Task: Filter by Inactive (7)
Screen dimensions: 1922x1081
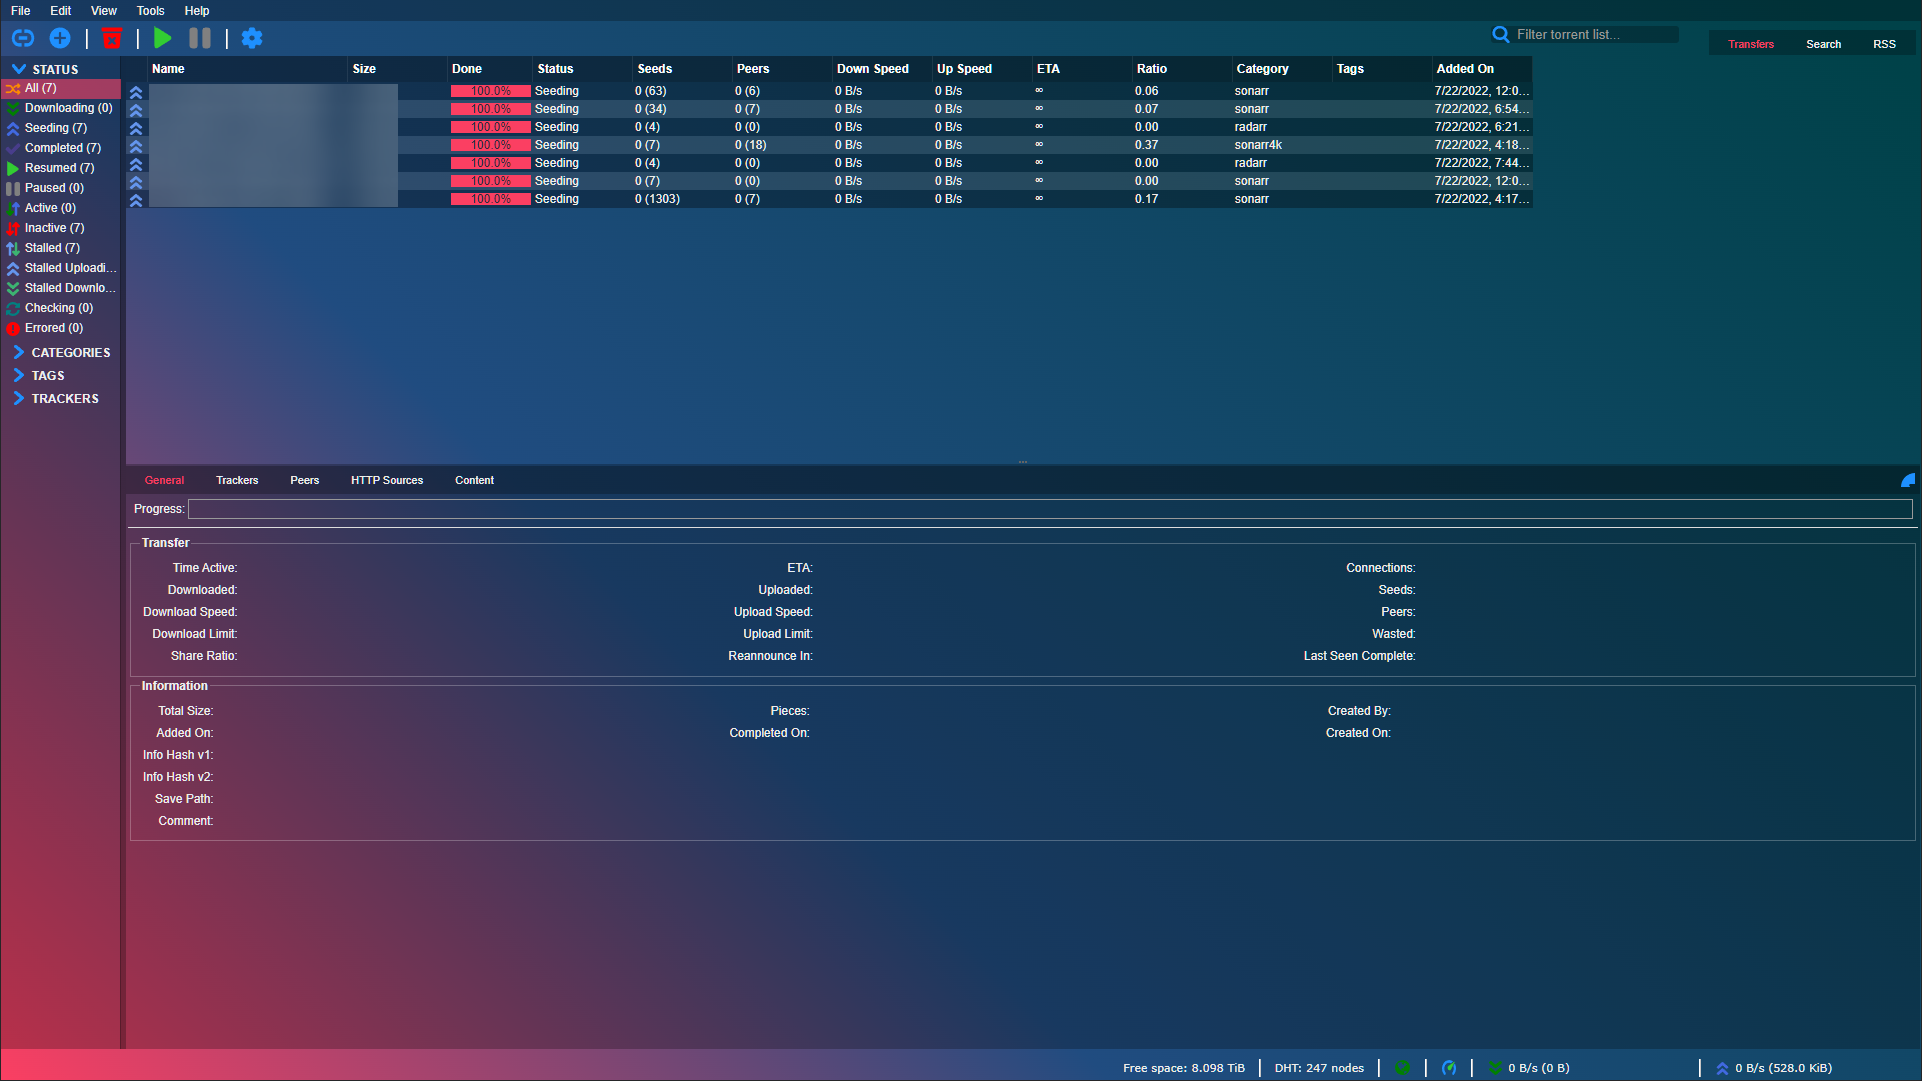Action: [62, 228]
